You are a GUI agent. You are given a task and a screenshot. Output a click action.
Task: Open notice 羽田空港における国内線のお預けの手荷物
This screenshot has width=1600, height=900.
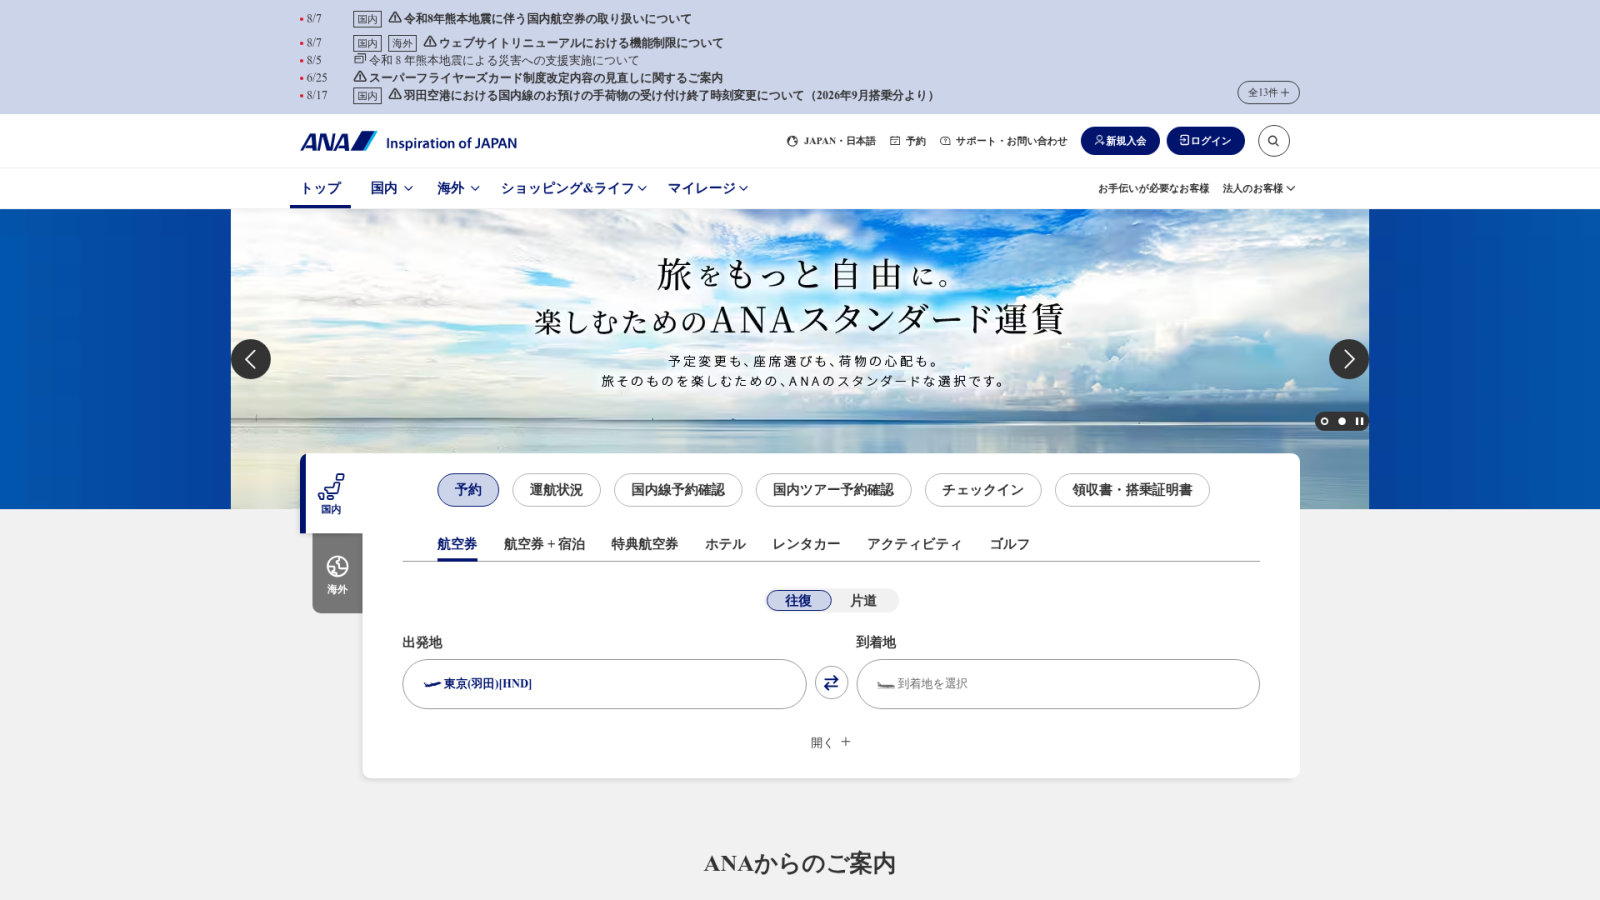(661, 95)
